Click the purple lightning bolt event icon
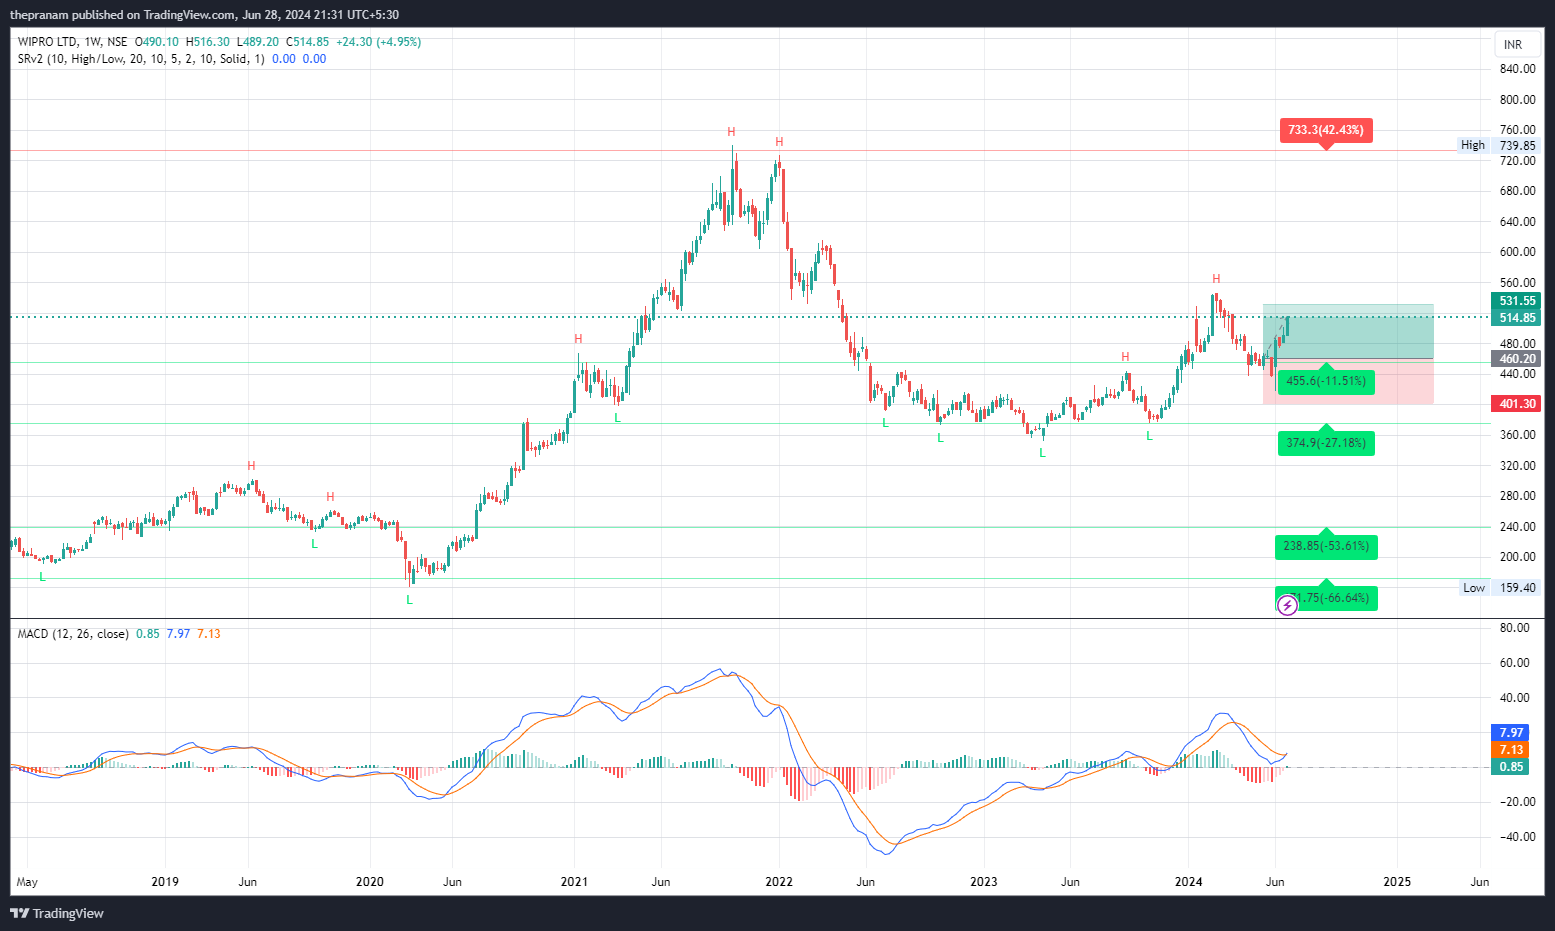This screenshot has height=931, width=1555. pos(1287,605)
